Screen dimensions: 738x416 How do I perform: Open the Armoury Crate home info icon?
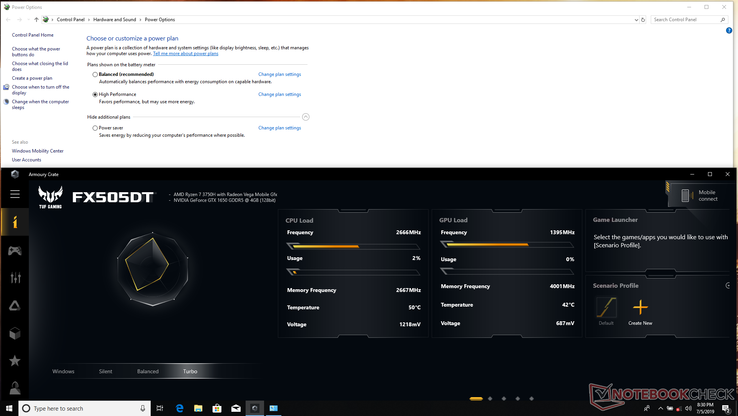15,222
